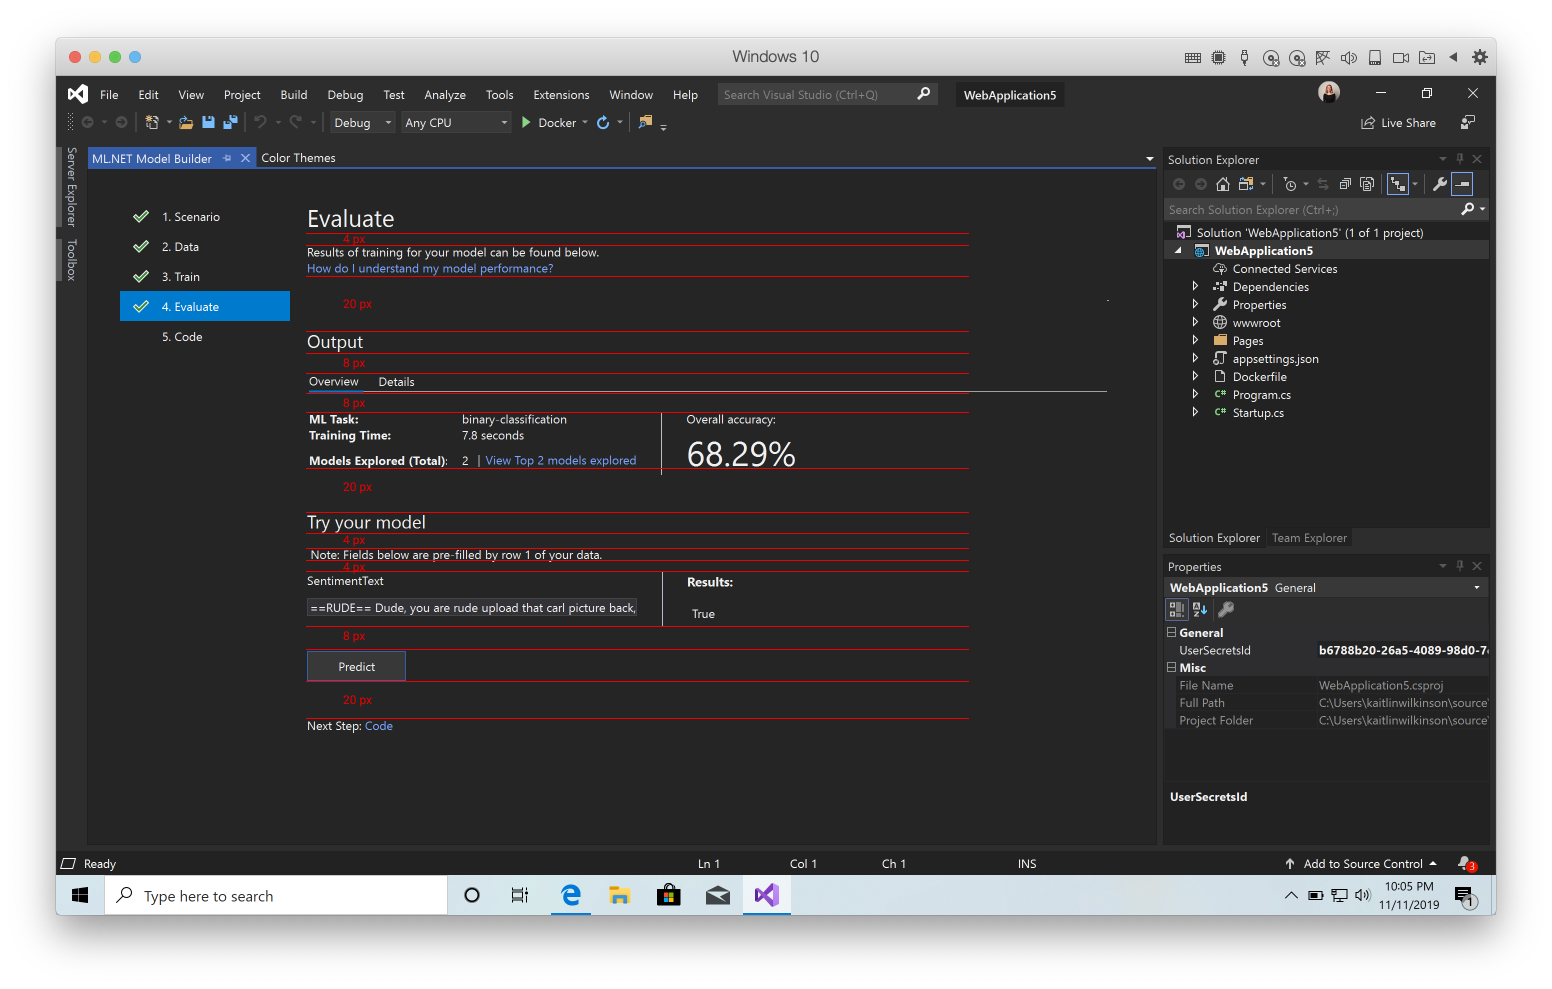Click the blue Refresh icon beside Docker

pyautogui.click(x=603, y=123)
